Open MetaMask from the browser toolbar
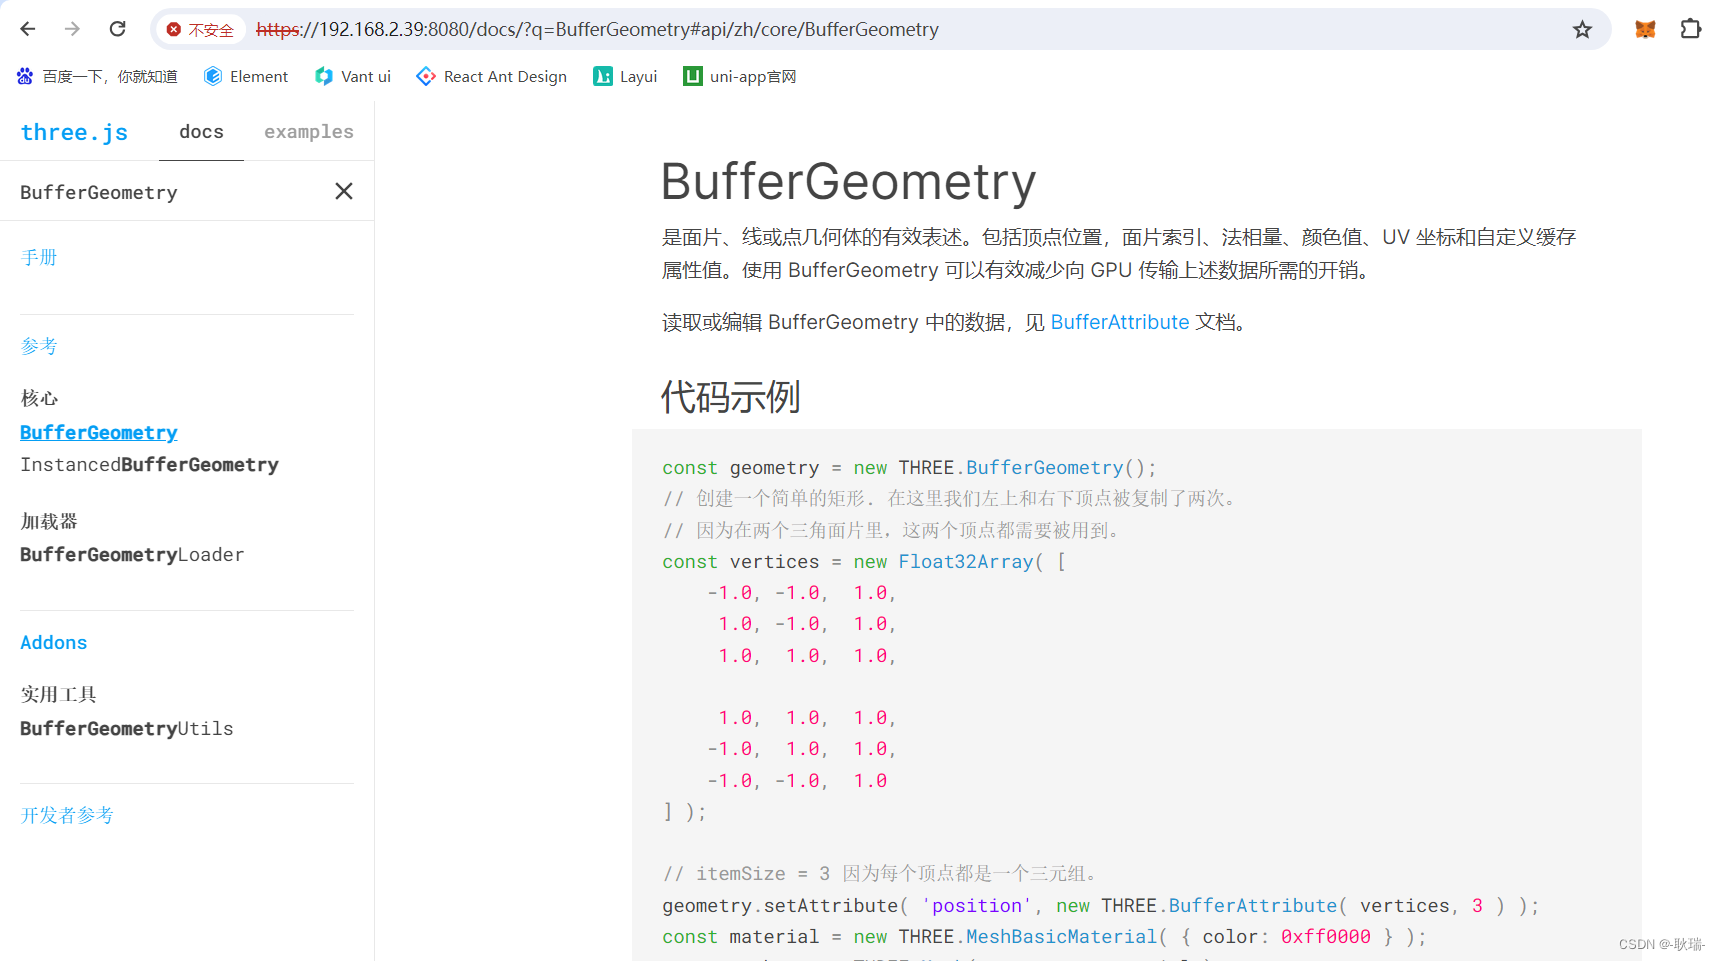This screenshot has width=1720, height=961. coord(1644,29)
